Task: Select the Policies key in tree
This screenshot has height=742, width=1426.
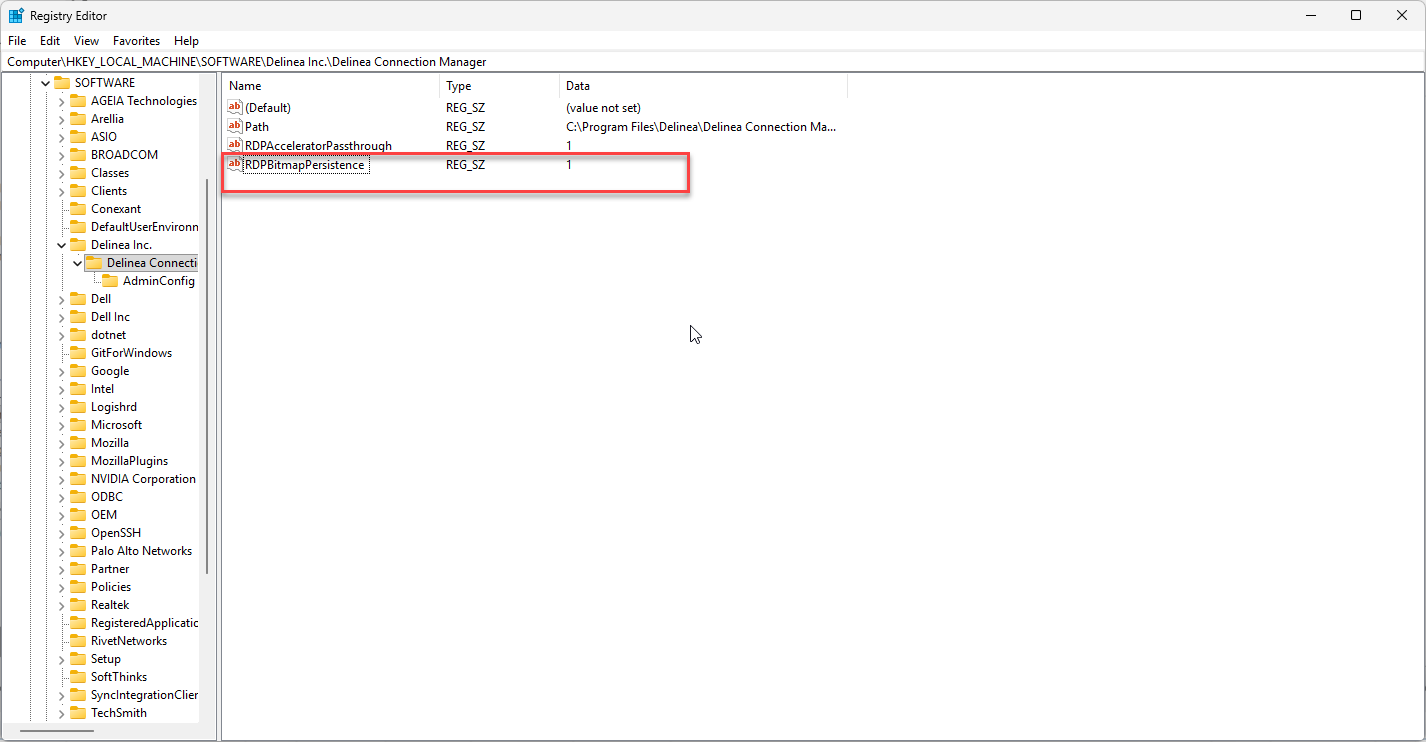Action: click(110, 587)
